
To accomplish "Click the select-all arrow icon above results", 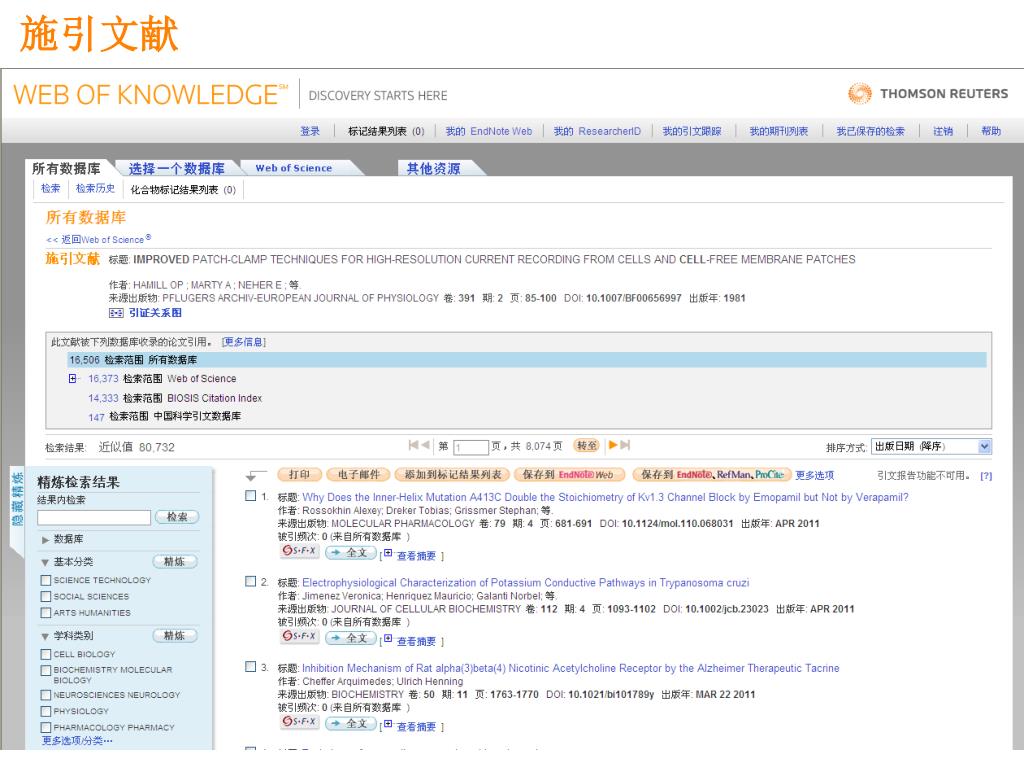I will click(x=255, y=475).
